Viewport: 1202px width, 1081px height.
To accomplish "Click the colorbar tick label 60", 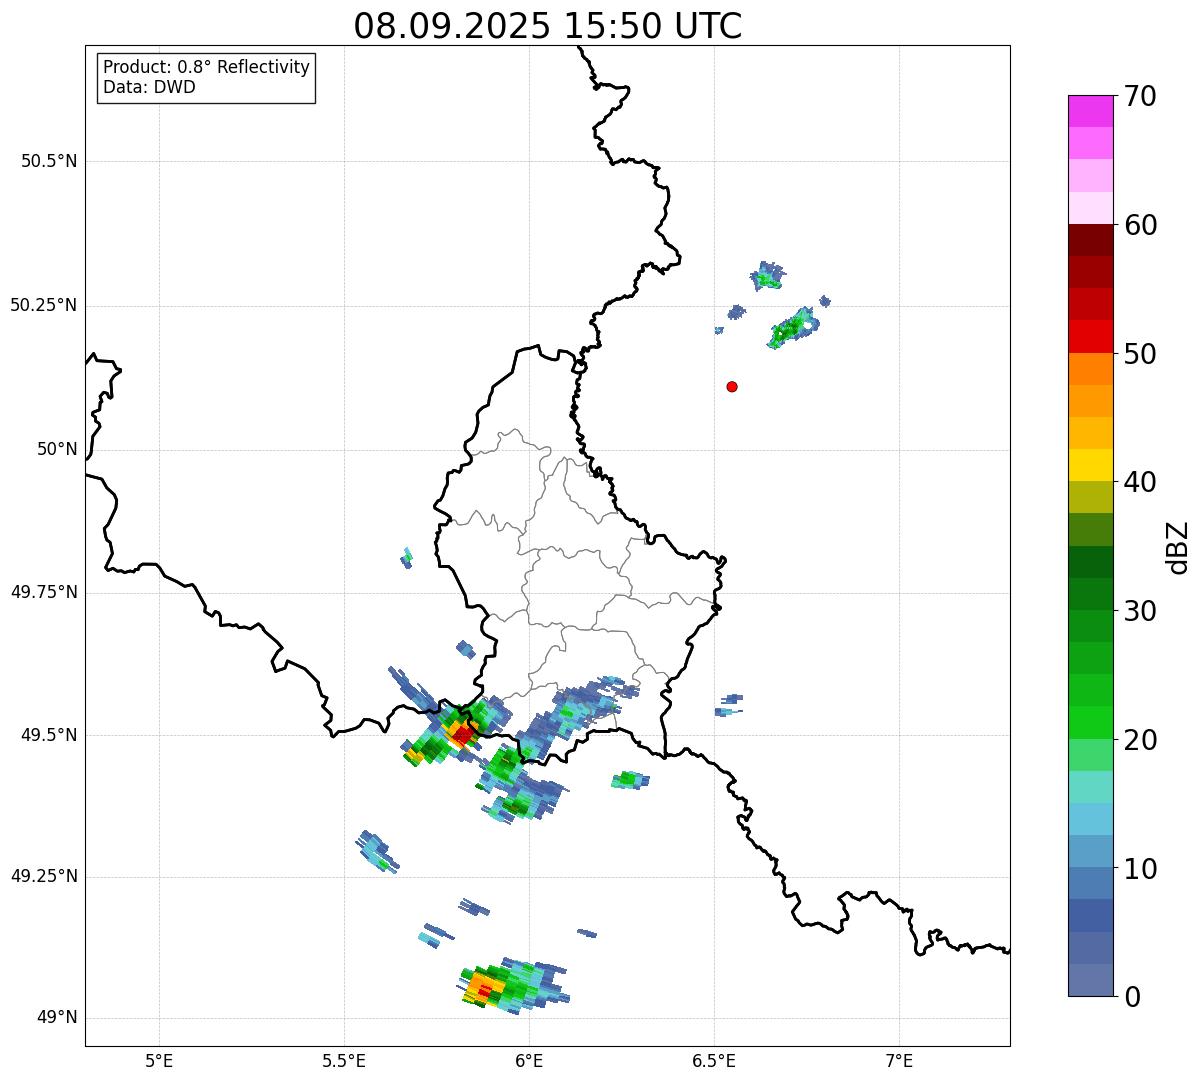I will [1141, 225].
